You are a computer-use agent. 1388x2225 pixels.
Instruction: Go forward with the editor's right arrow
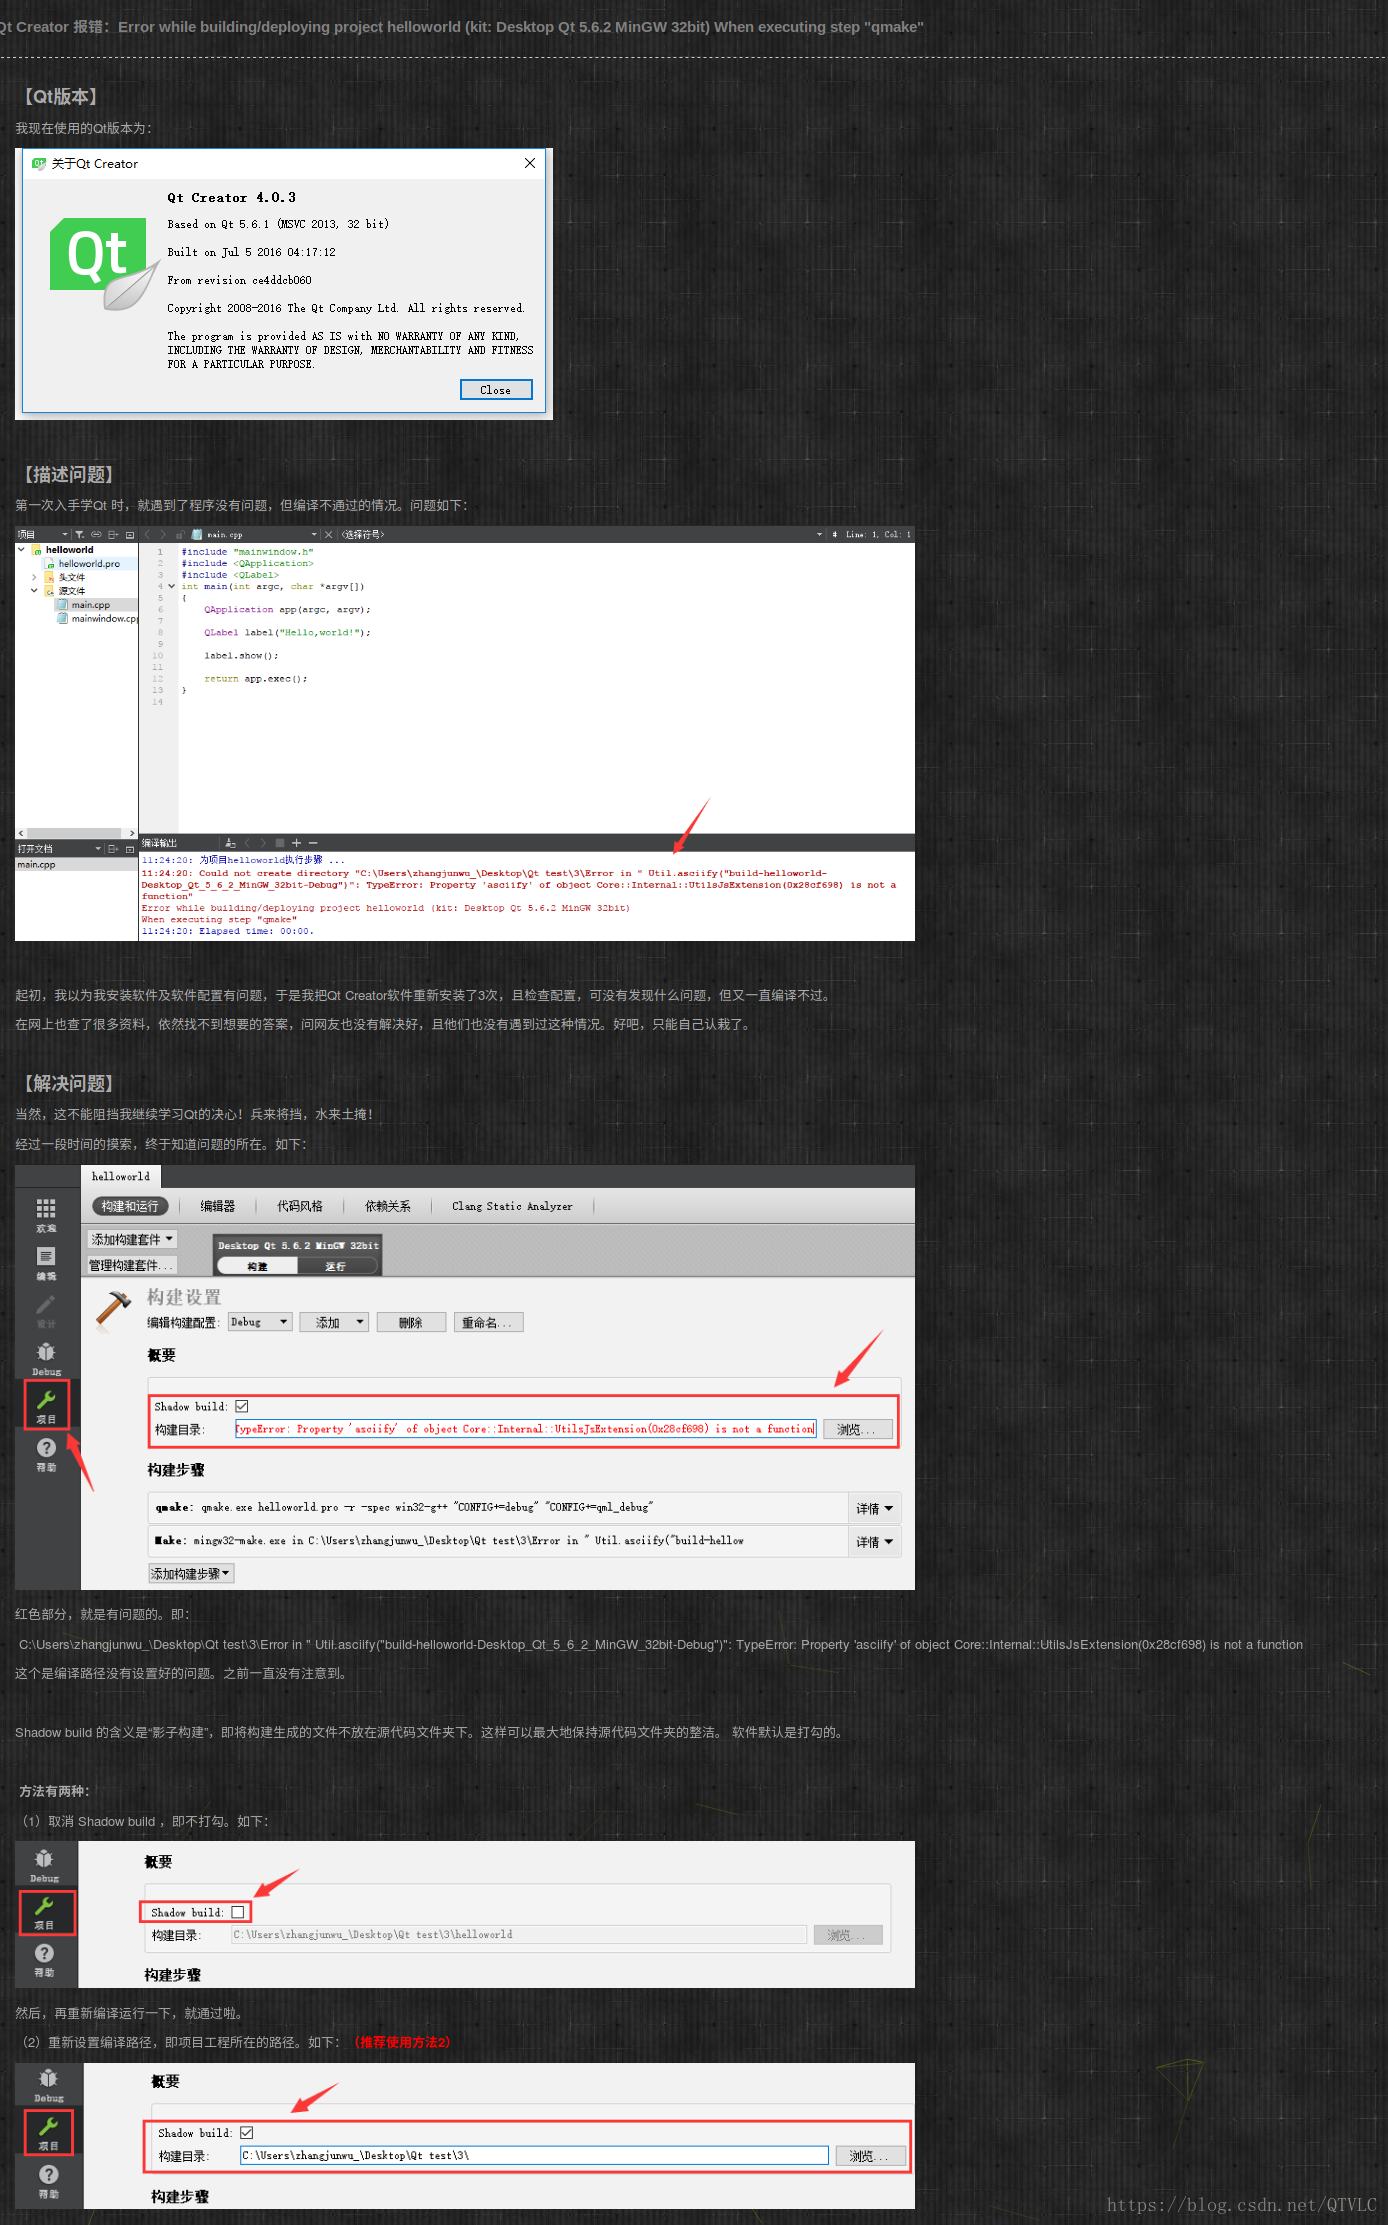[x=163, y=535]
